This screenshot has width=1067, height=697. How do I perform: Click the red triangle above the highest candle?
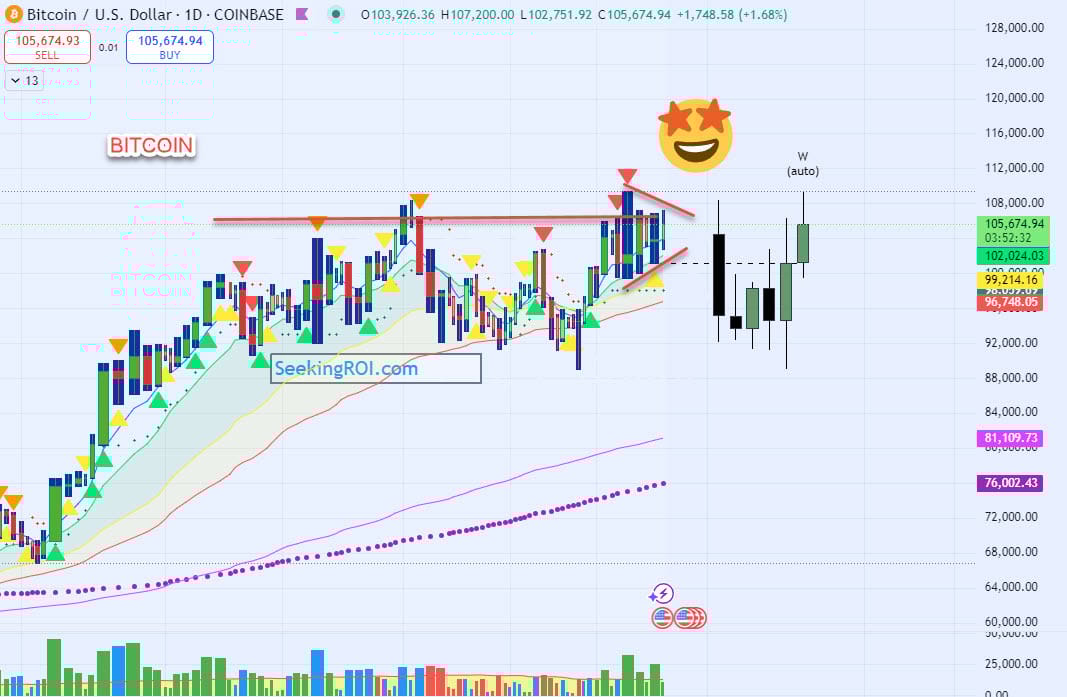627,176
